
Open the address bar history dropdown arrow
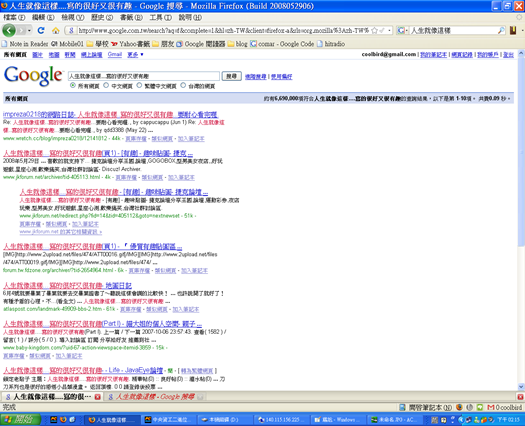[389, 30]
